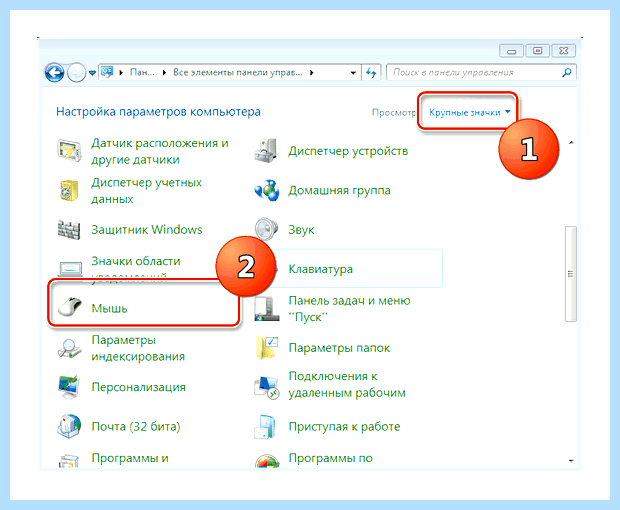
Task: Click the Диспетчер устройств icon
Action: pos(266,151)
